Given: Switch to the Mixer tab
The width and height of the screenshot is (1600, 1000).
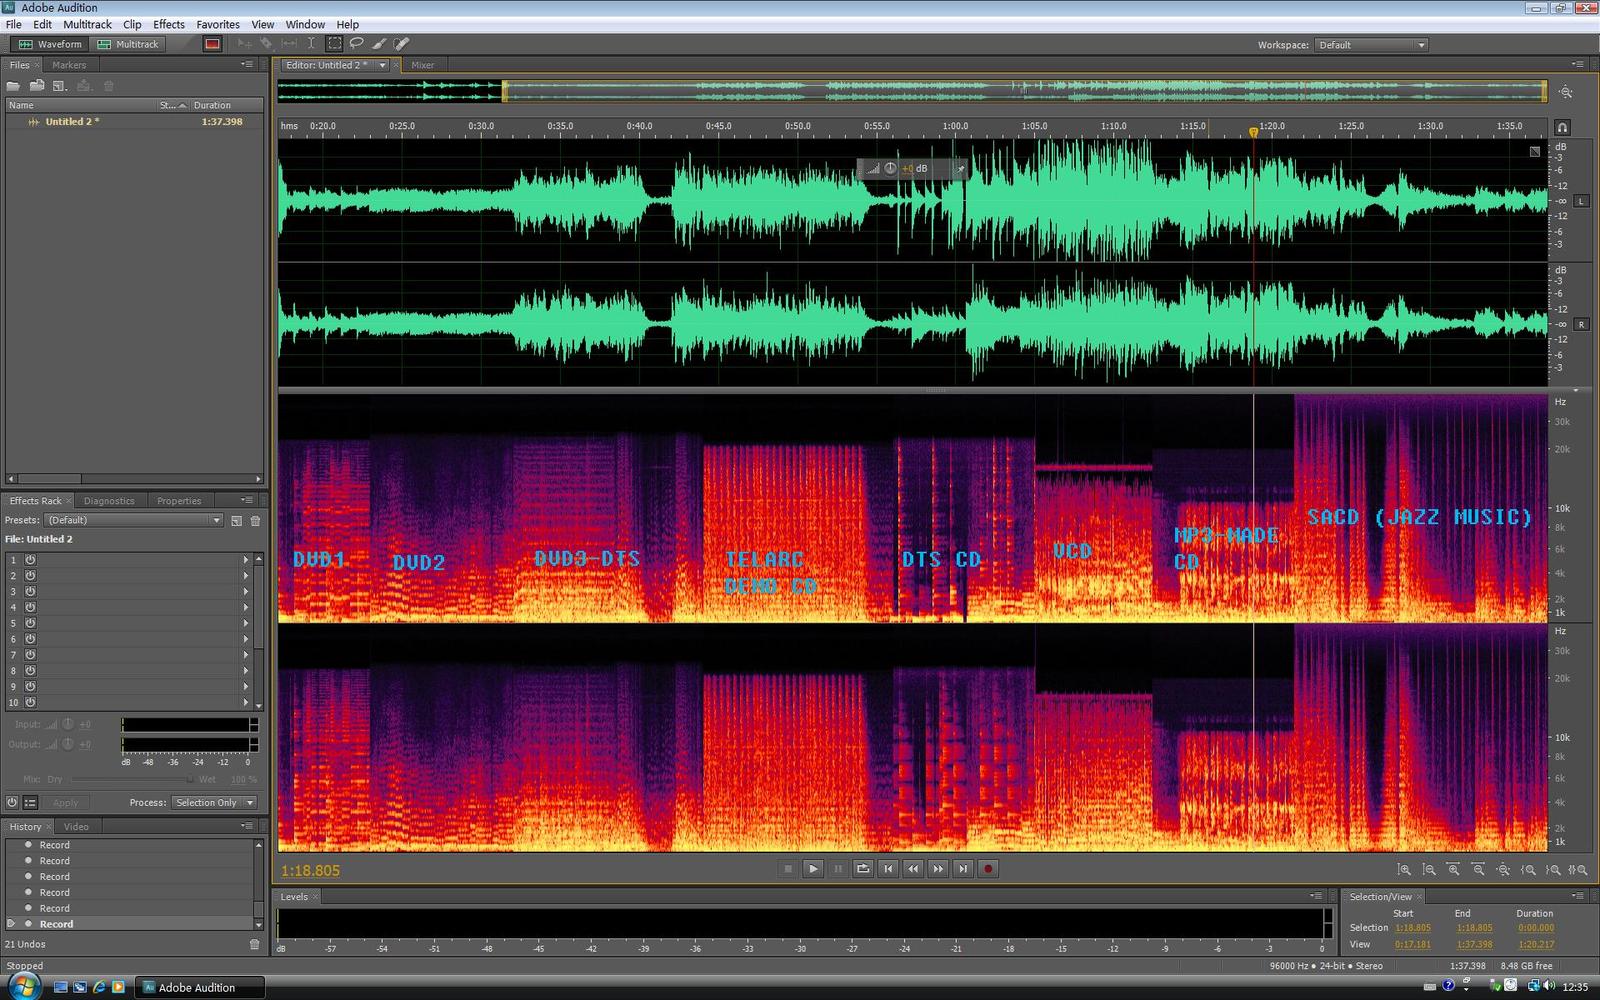Looking at the screenshot, I should pyautogui.click(x=423, y=65).
